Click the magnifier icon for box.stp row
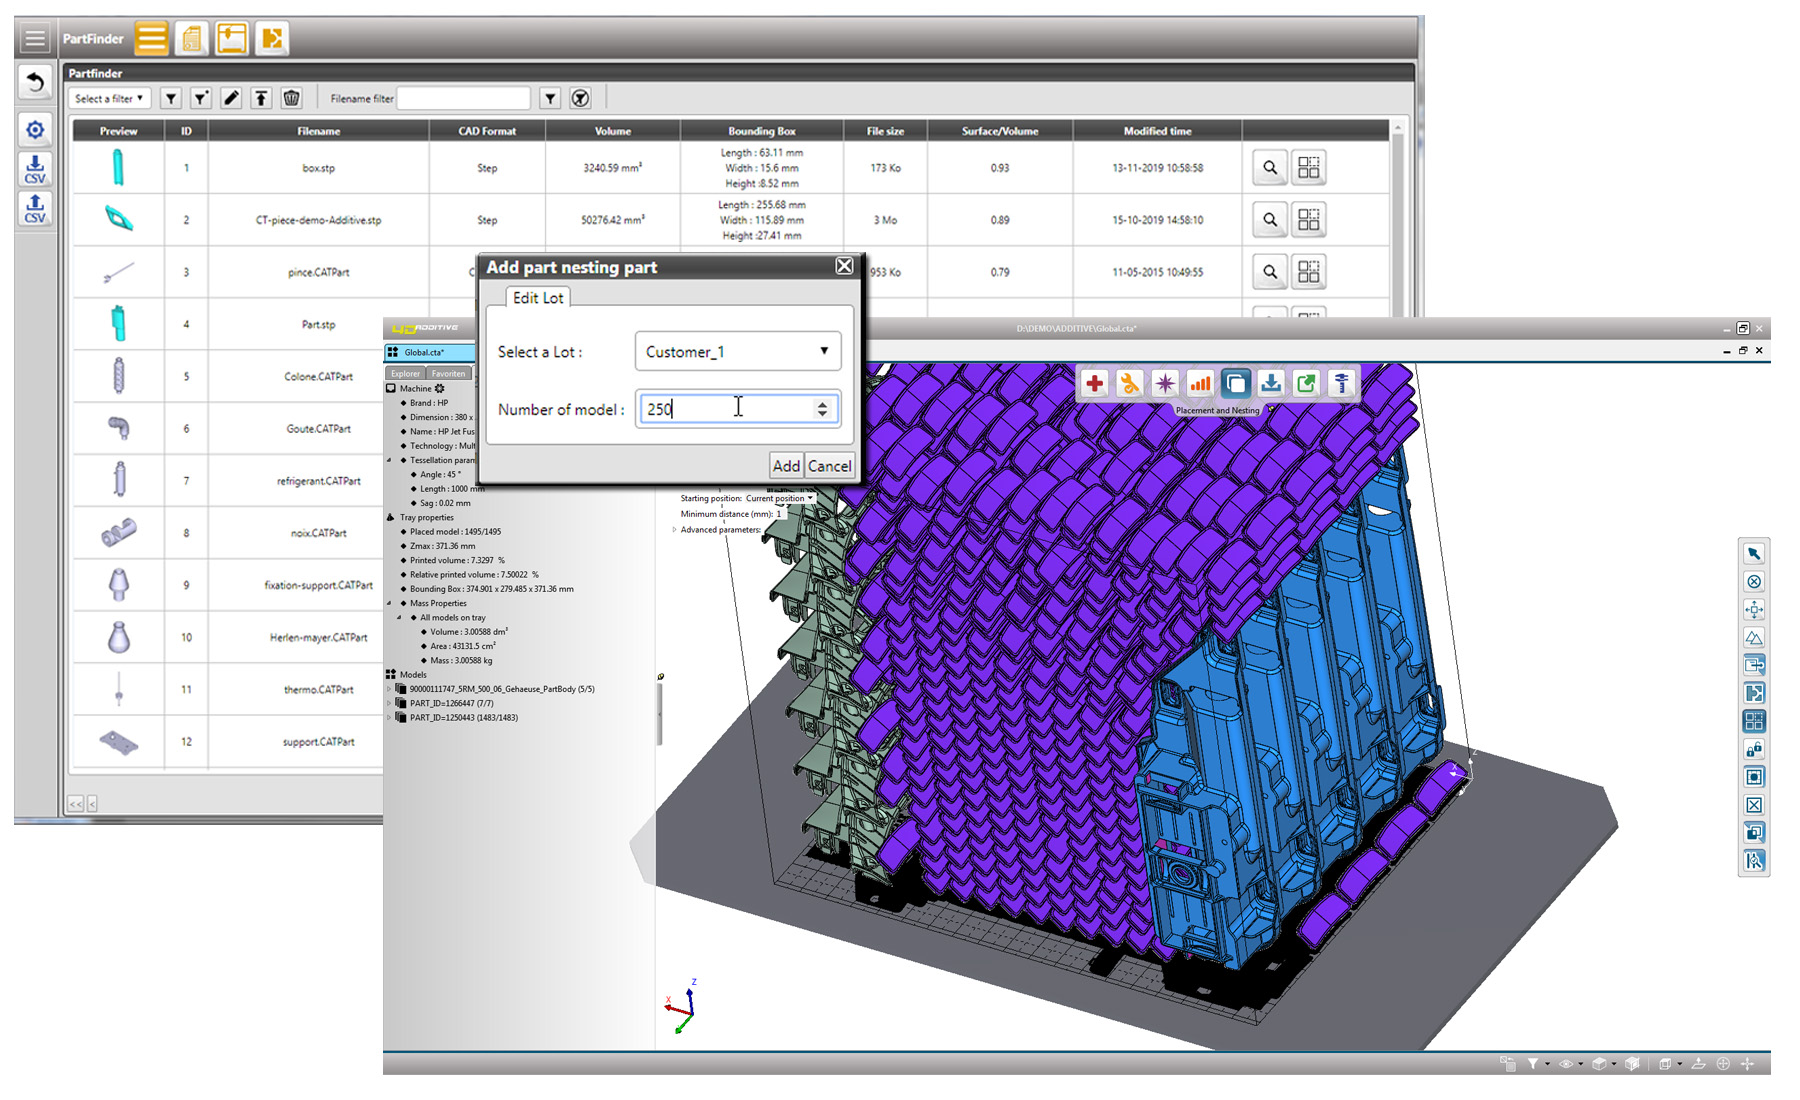1800x1100 pixels. tap(1269, 168)
